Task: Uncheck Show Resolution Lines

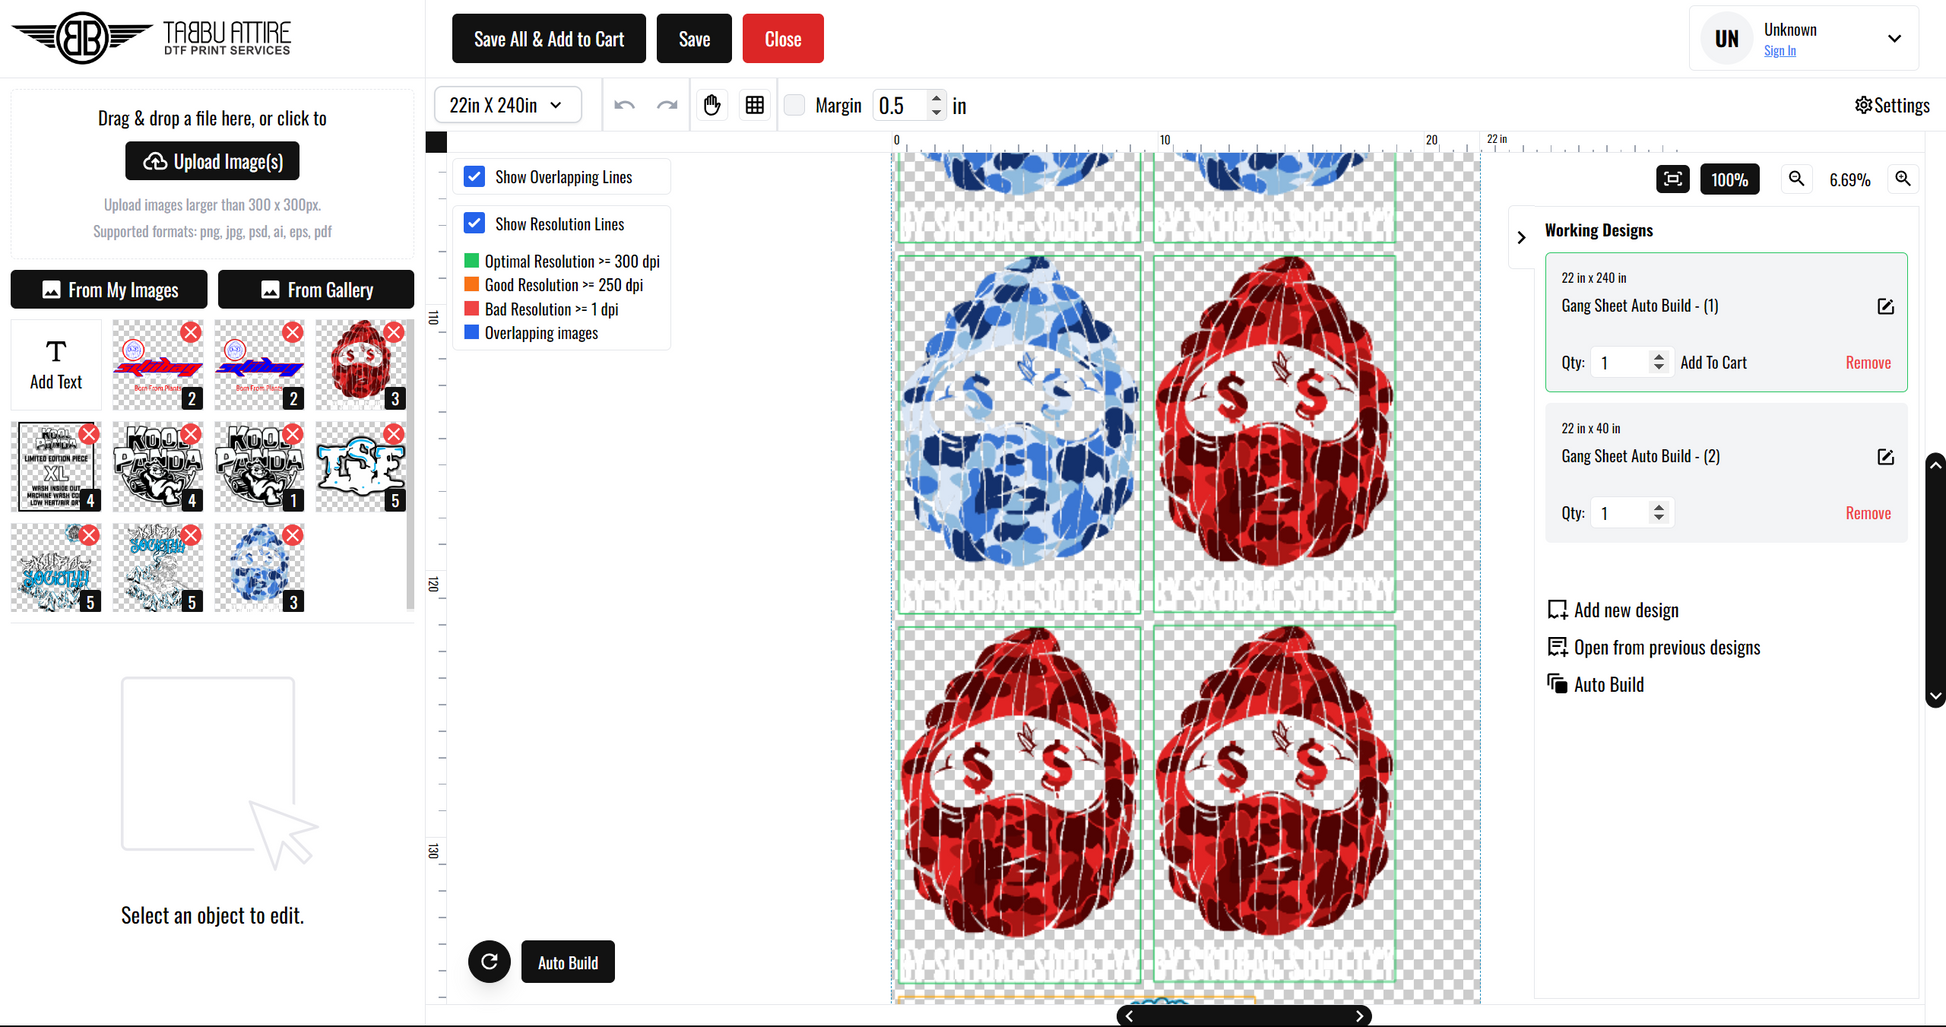Action: (x=475, y=224)
